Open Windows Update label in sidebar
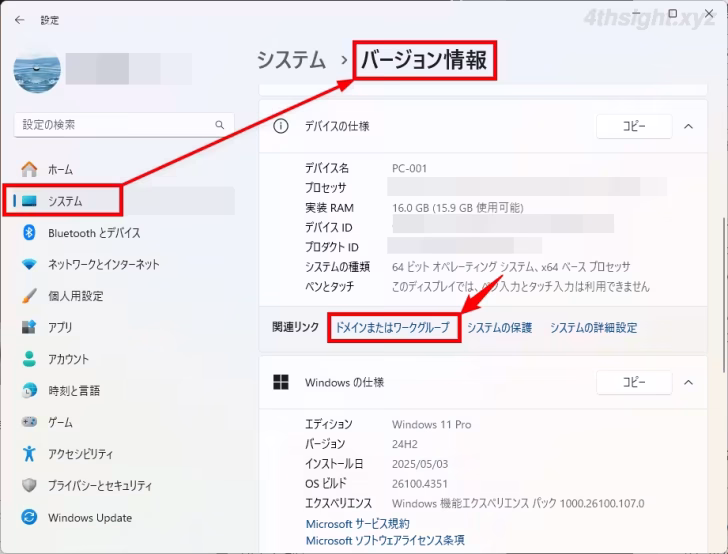The image size is (728, 554). coord(90,517)
